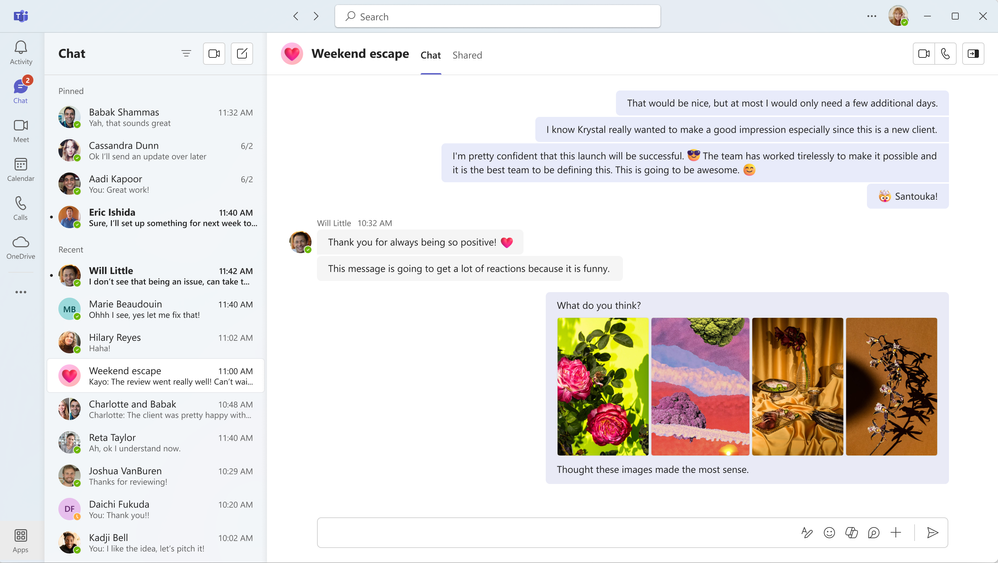Open the Calls section in sidebar

pos(20,208)
